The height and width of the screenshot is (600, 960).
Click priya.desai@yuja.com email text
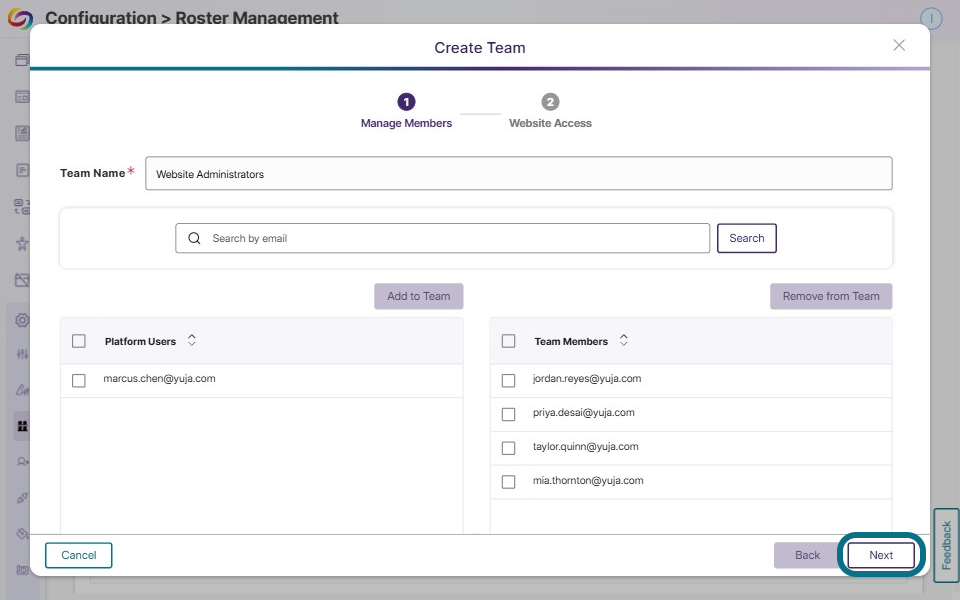click(583, 413)
